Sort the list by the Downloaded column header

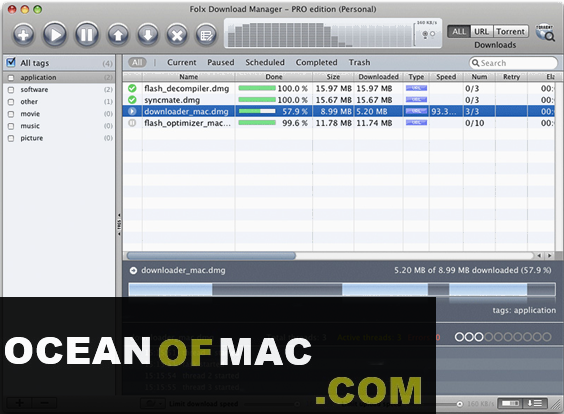tap(378, 77)
